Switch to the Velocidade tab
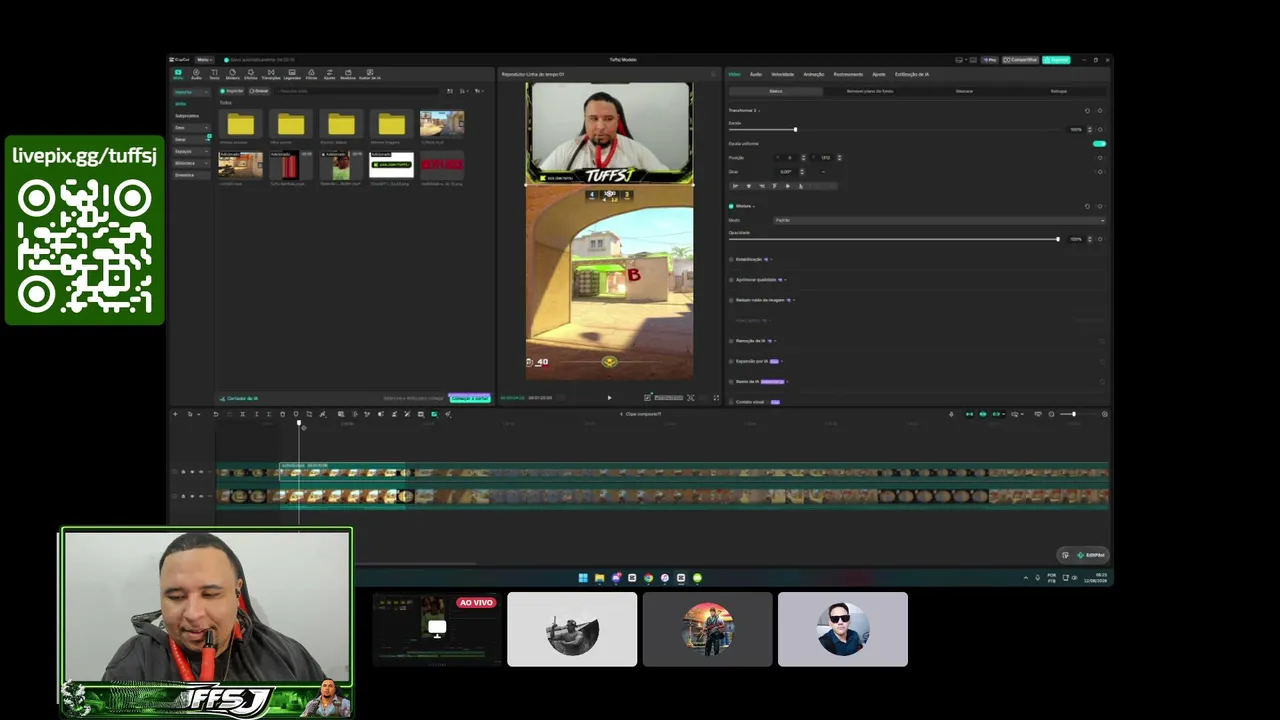Viewport: 1280px width, 720px height. (x=782, y=74)
